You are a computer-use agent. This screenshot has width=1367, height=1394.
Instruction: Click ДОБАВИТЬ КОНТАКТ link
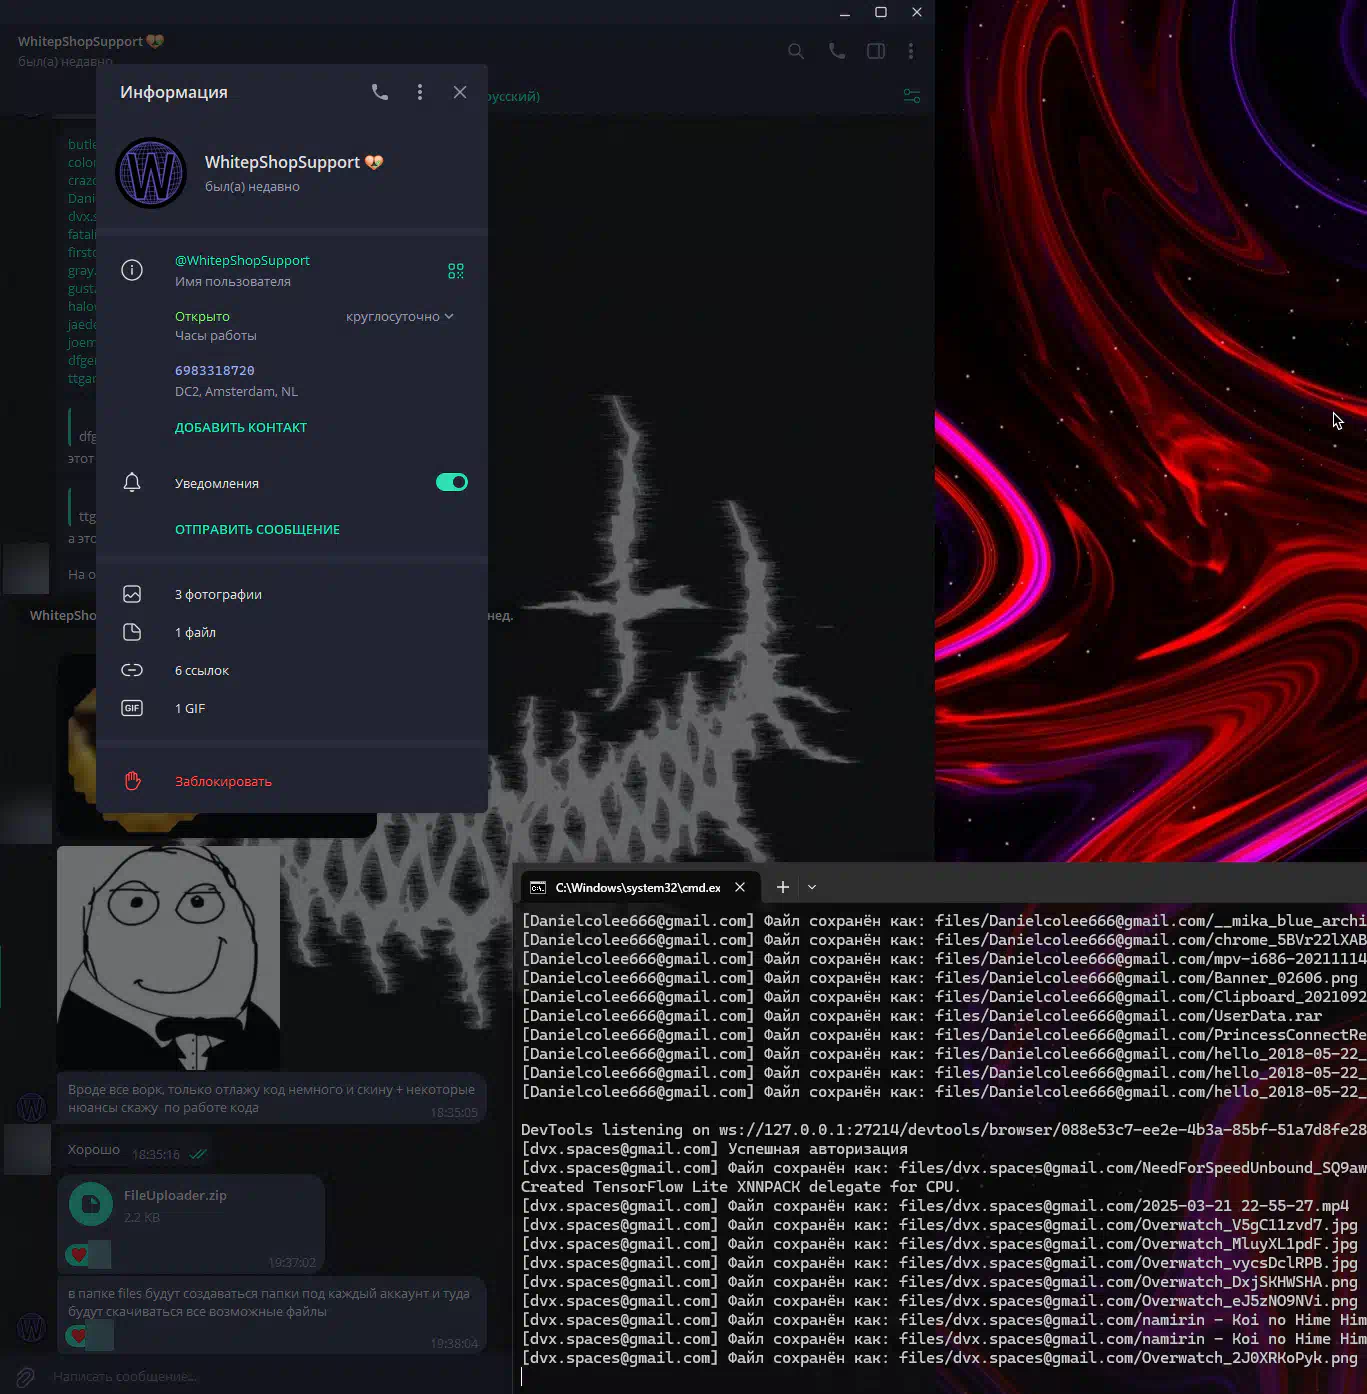(x=241, y=428)
